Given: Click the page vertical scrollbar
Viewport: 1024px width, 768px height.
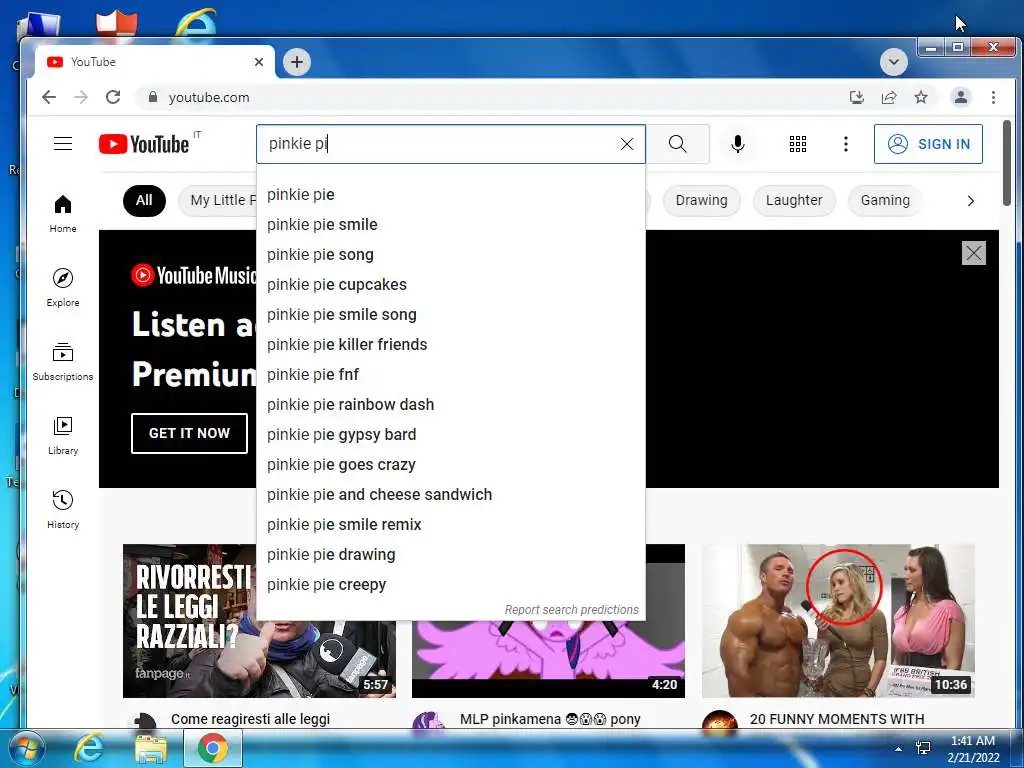Looking at the screenshot, I should [1006, 163].
